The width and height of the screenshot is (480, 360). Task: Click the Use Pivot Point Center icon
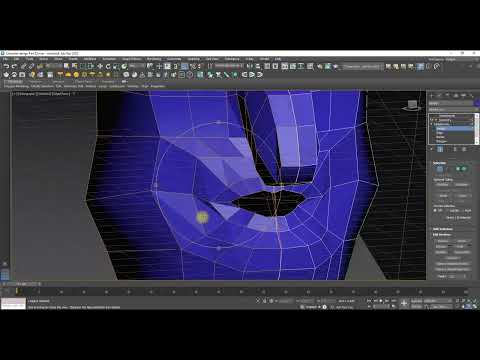pyautogui.click(x=150, y=66)
